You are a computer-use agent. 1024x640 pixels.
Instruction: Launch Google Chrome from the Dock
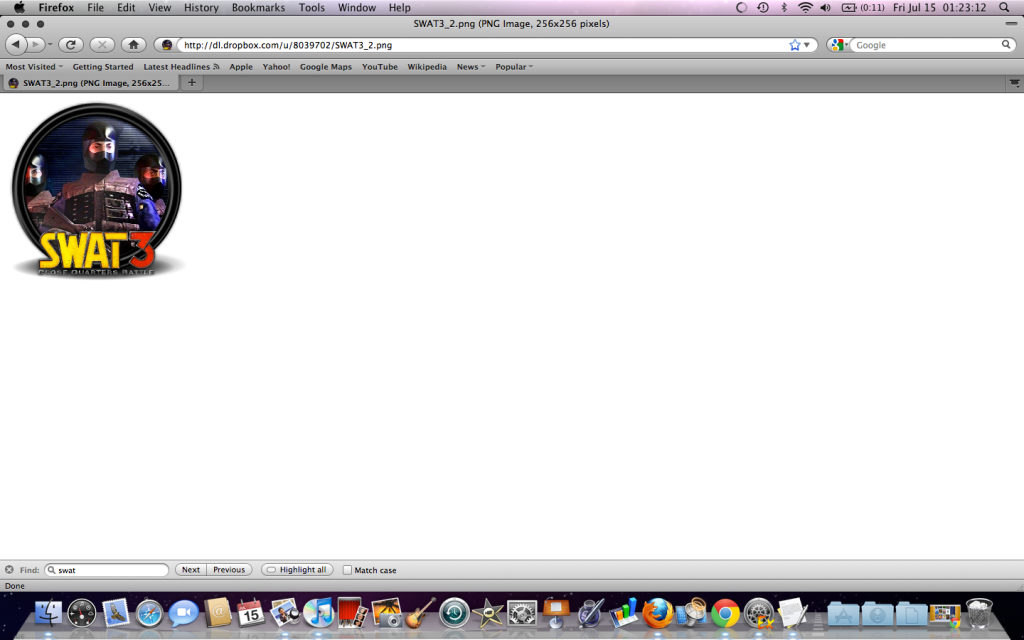click(725, 613)
